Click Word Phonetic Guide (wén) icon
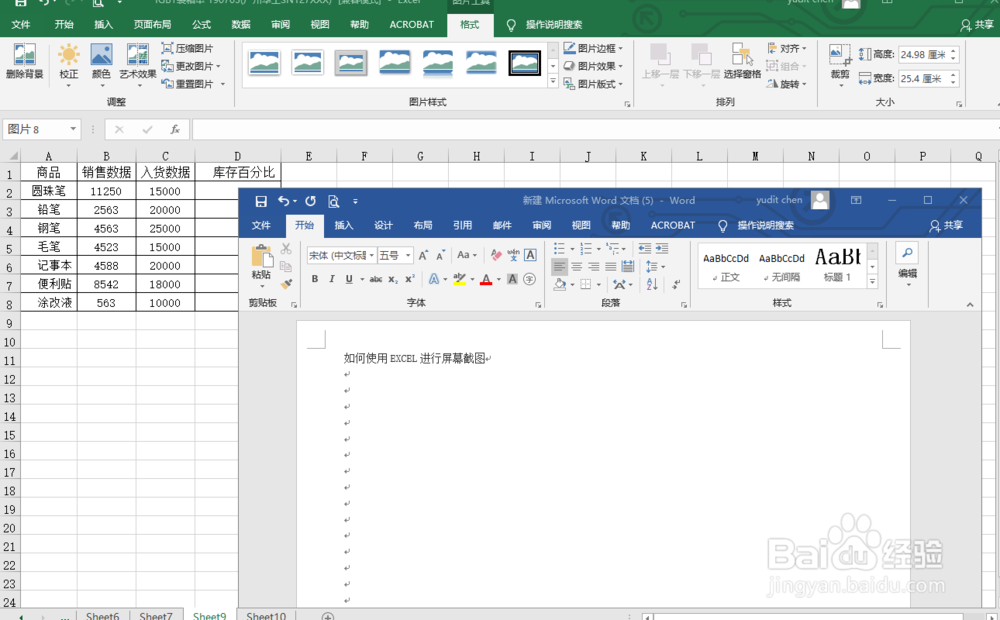 tap(513, 255)
